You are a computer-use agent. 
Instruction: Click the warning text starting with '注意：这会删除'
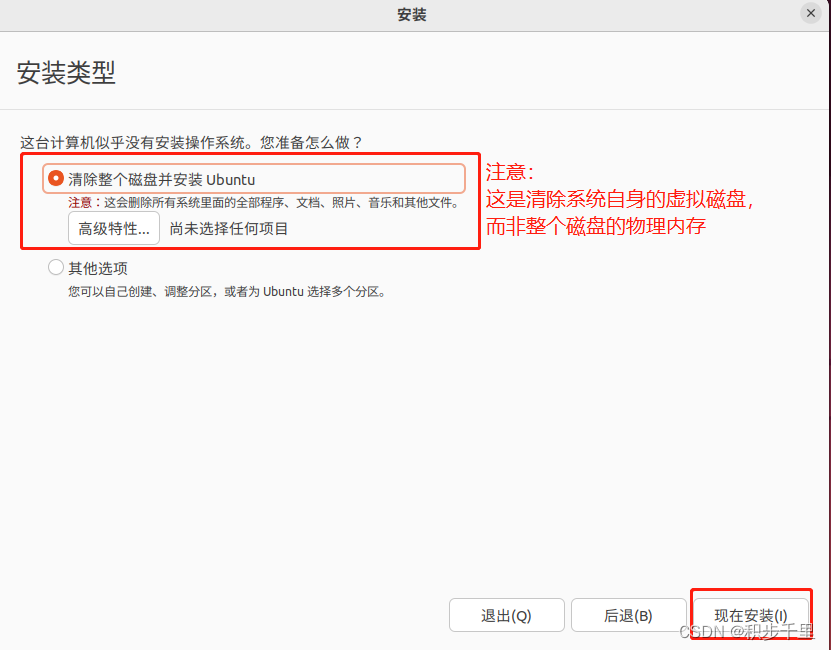(x=264, y=203)
